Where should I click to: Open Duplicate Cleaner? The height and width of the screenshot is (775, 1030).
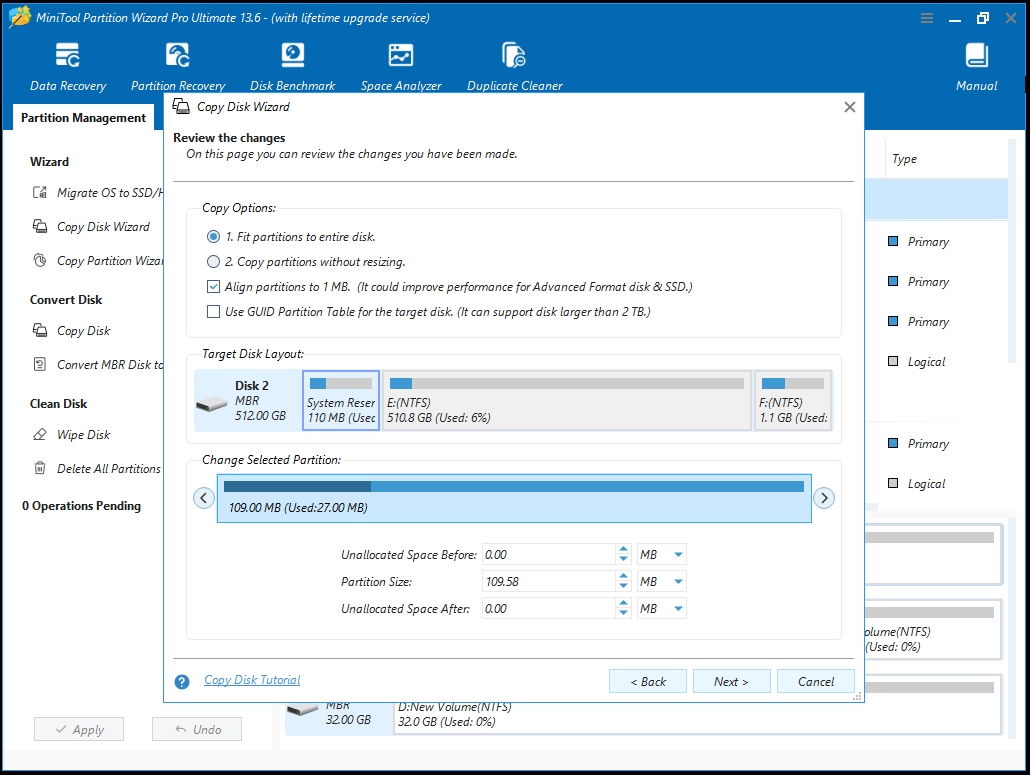coord(514,67)
